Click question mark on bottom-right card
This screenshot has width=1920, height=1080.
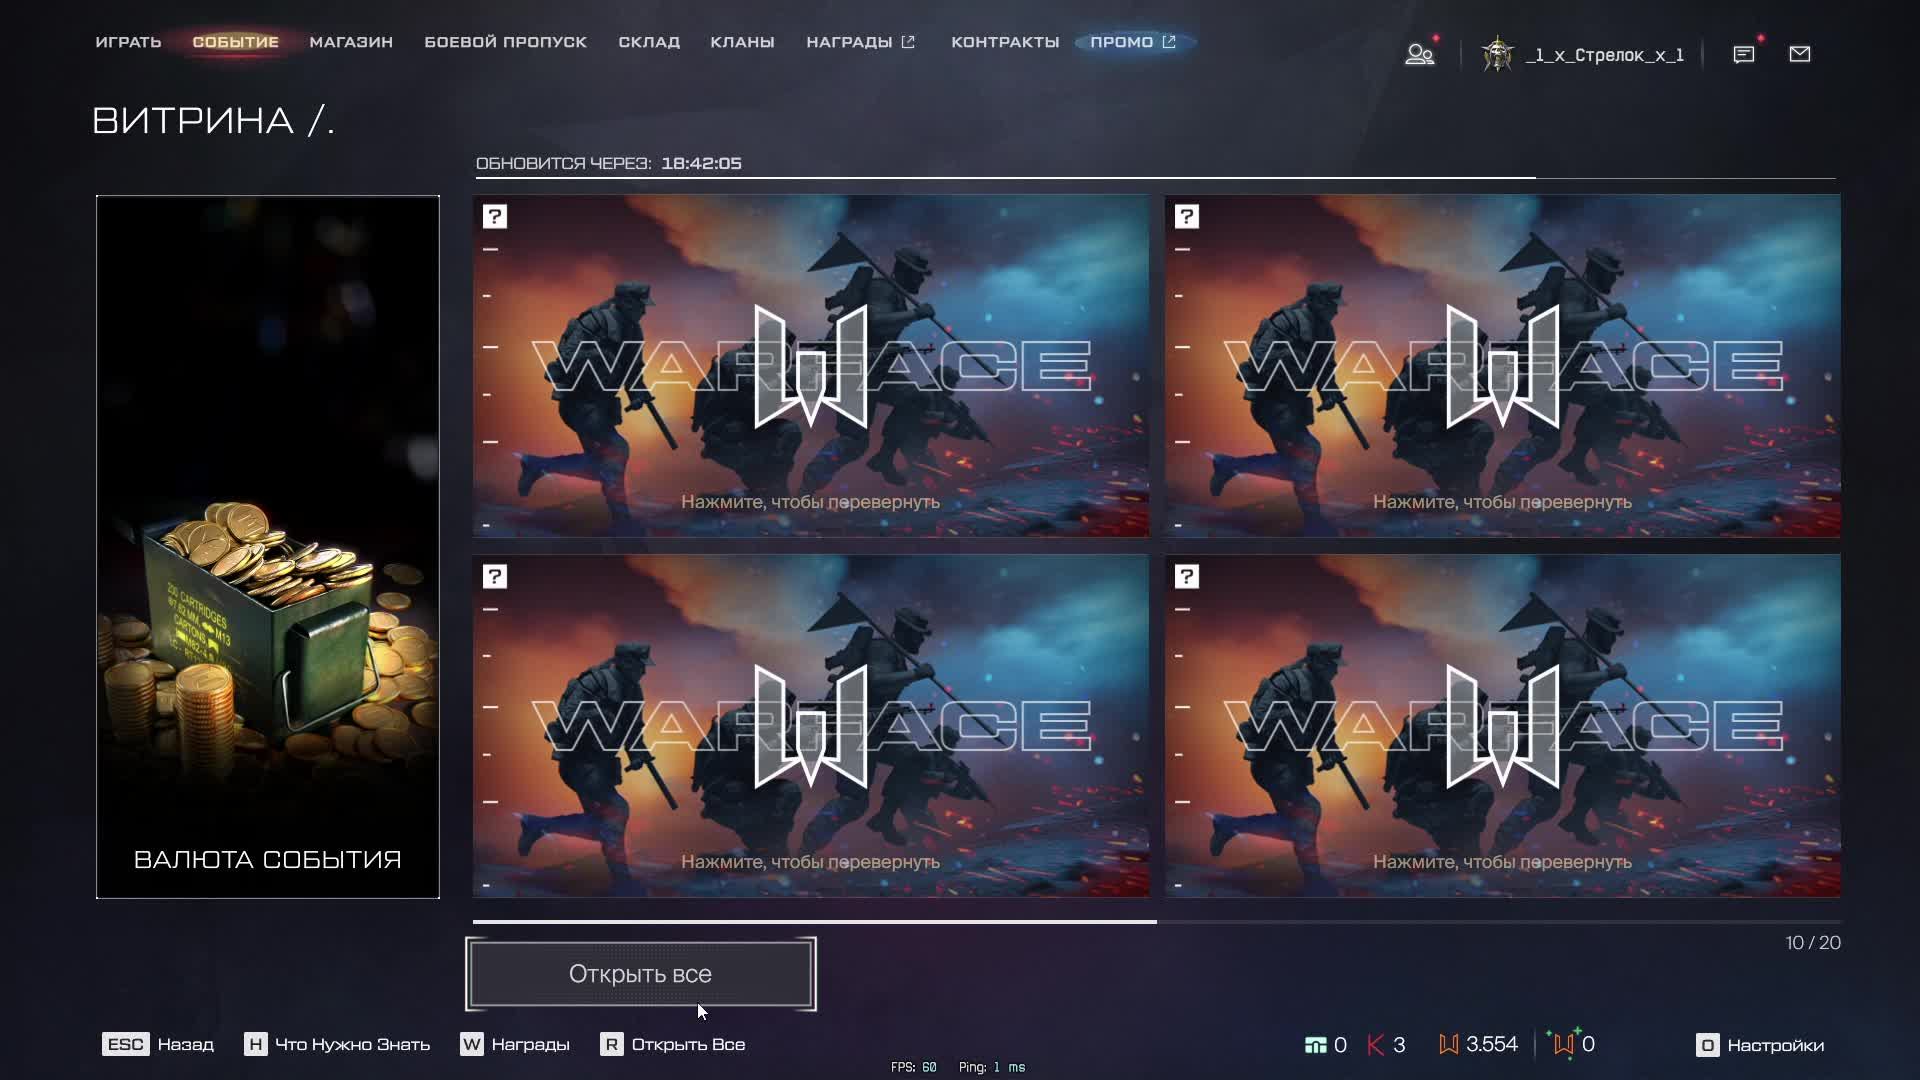[x=1187, y=577]
